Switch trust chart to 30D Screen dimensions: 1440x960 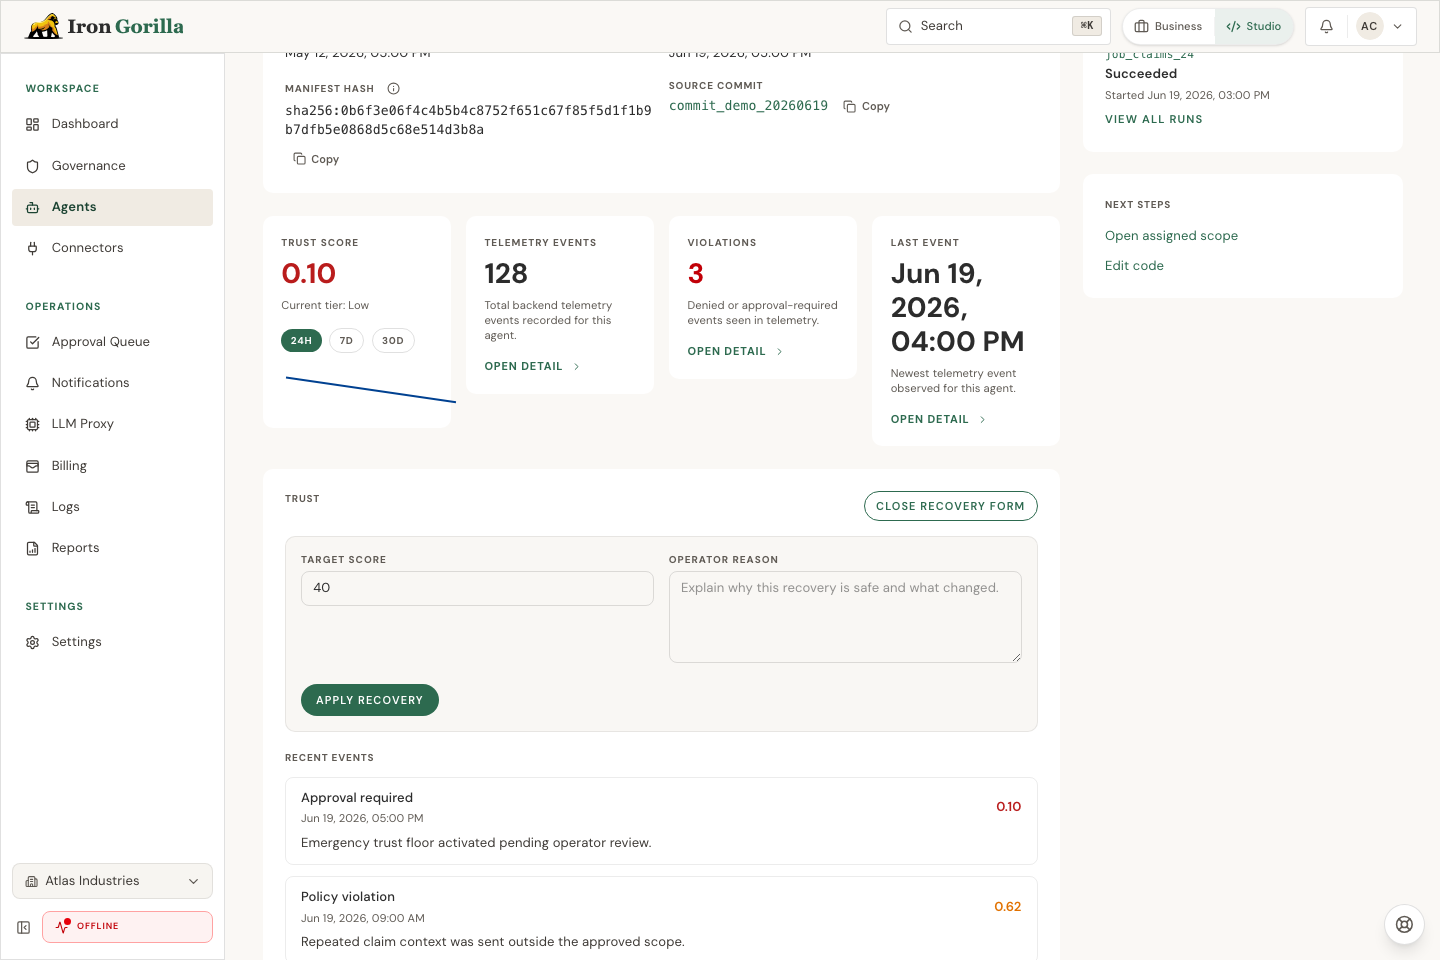point(393,341)
